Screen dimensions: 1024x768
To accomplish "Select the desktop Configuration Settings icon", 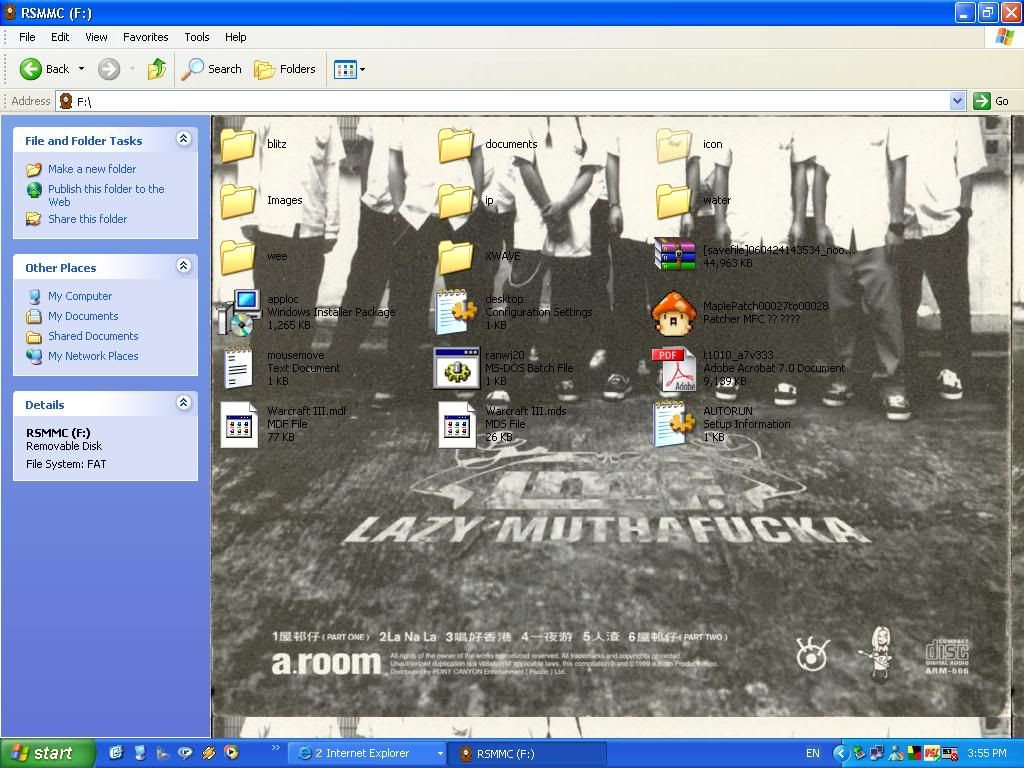I will coord(456,312).
